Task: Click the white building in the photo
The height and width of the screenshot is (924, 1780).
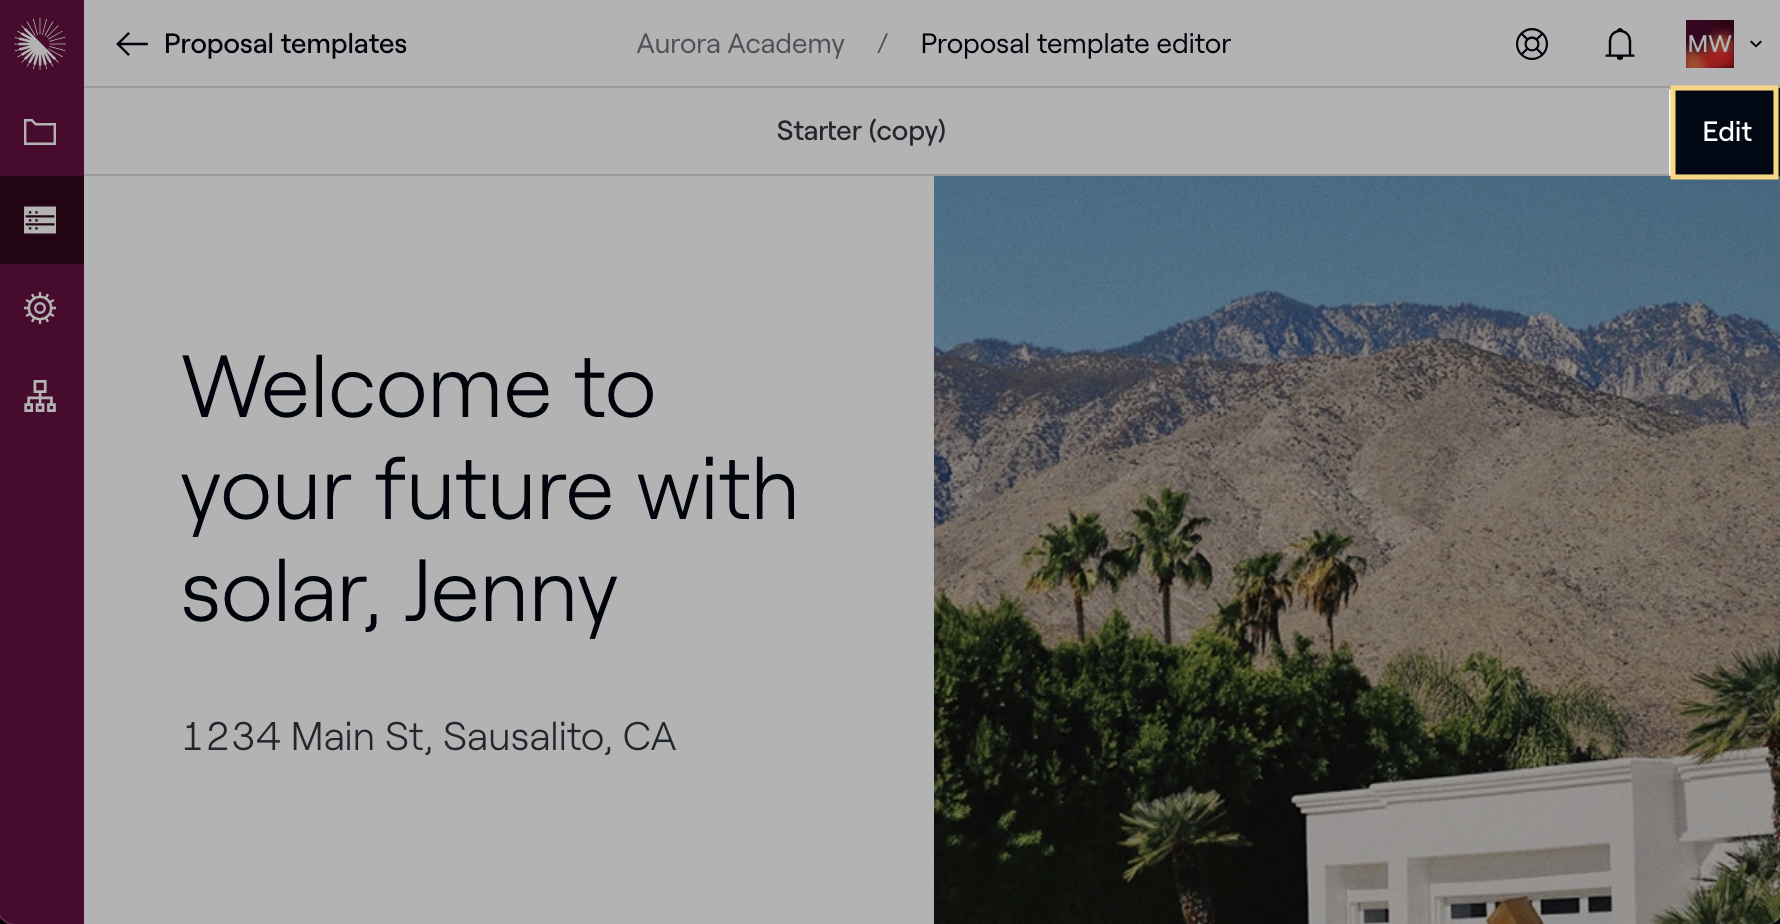Action: pos(1540,850)
